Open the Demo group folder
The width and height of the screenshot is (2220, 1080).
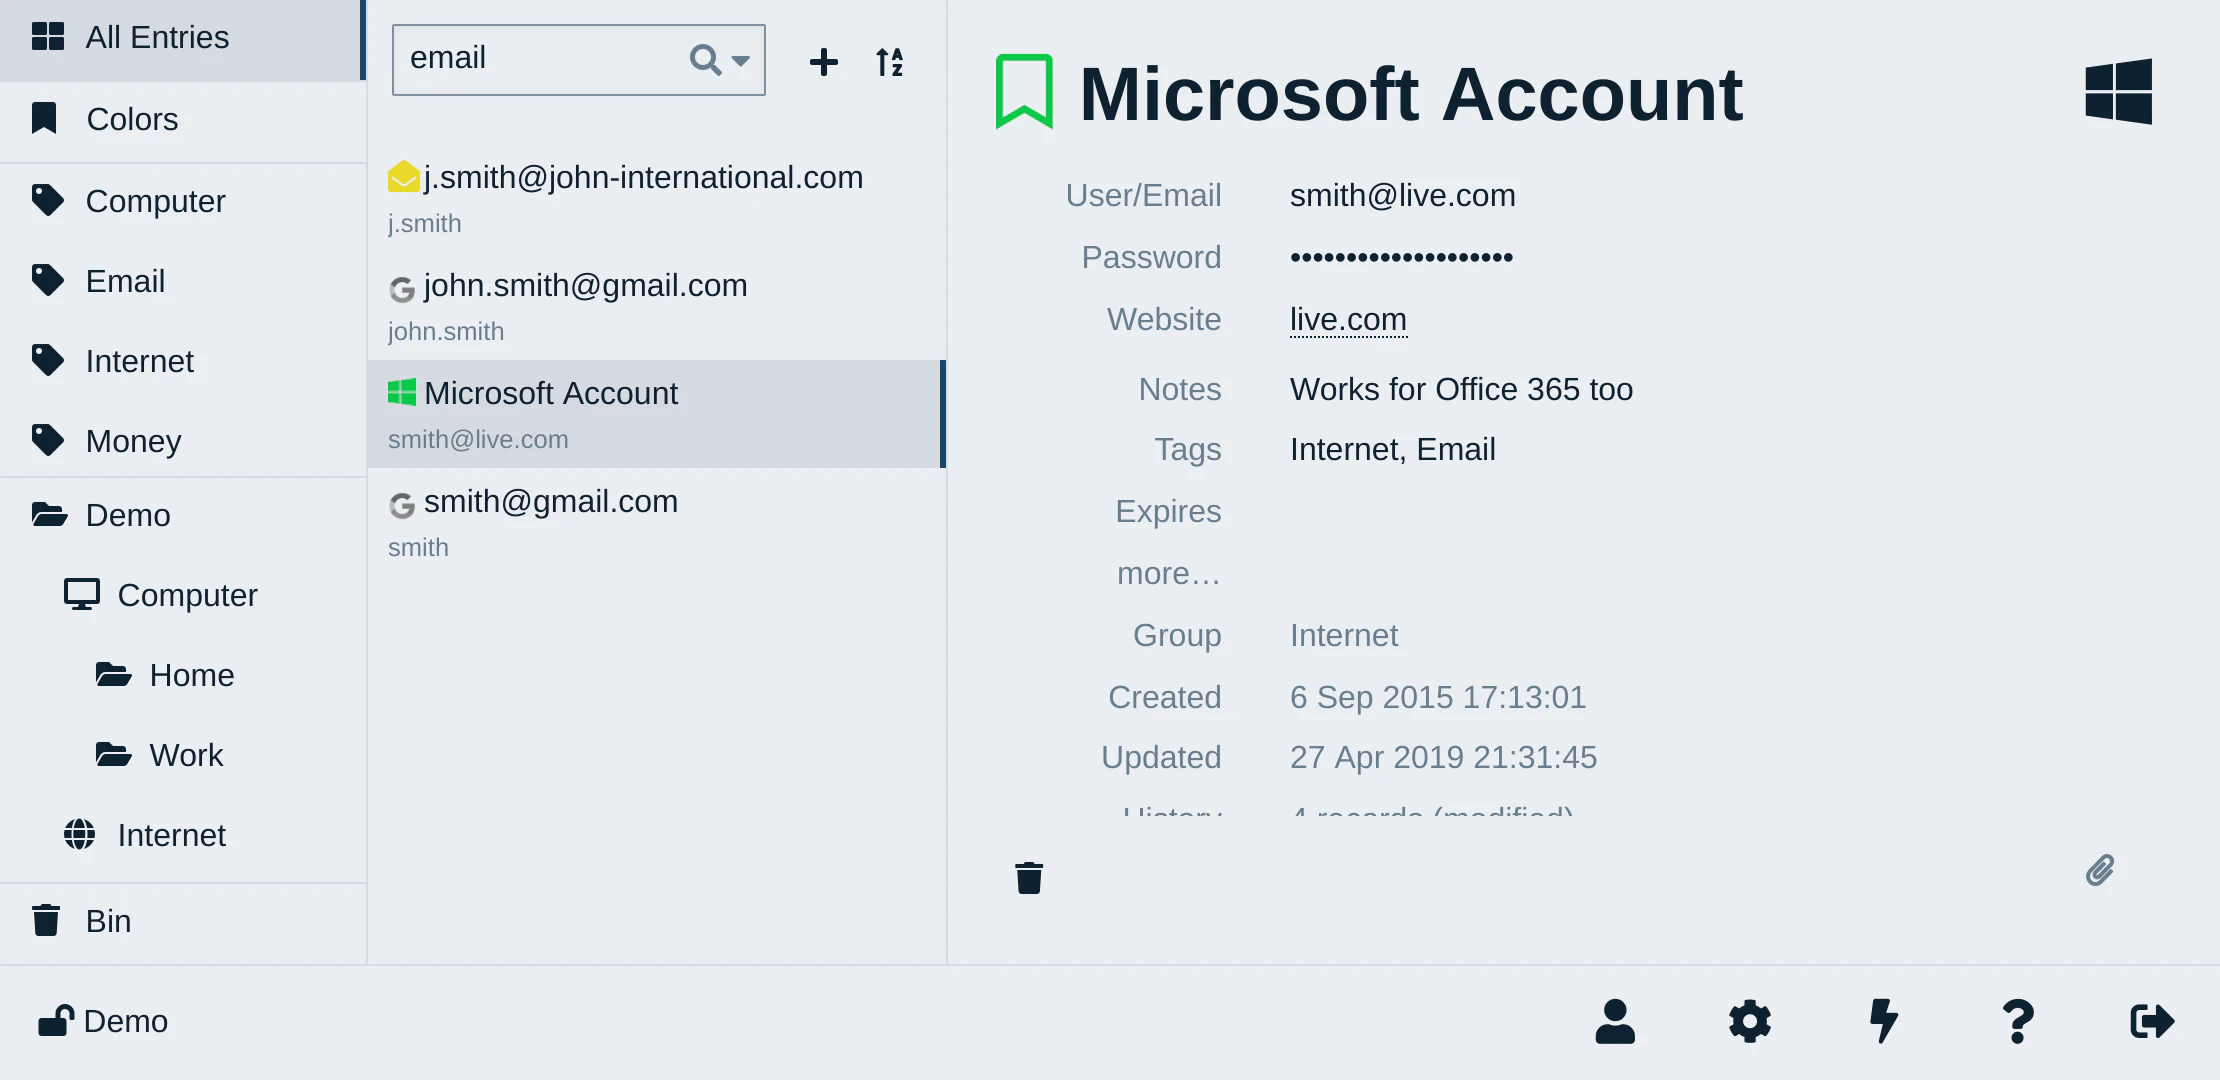128,515
